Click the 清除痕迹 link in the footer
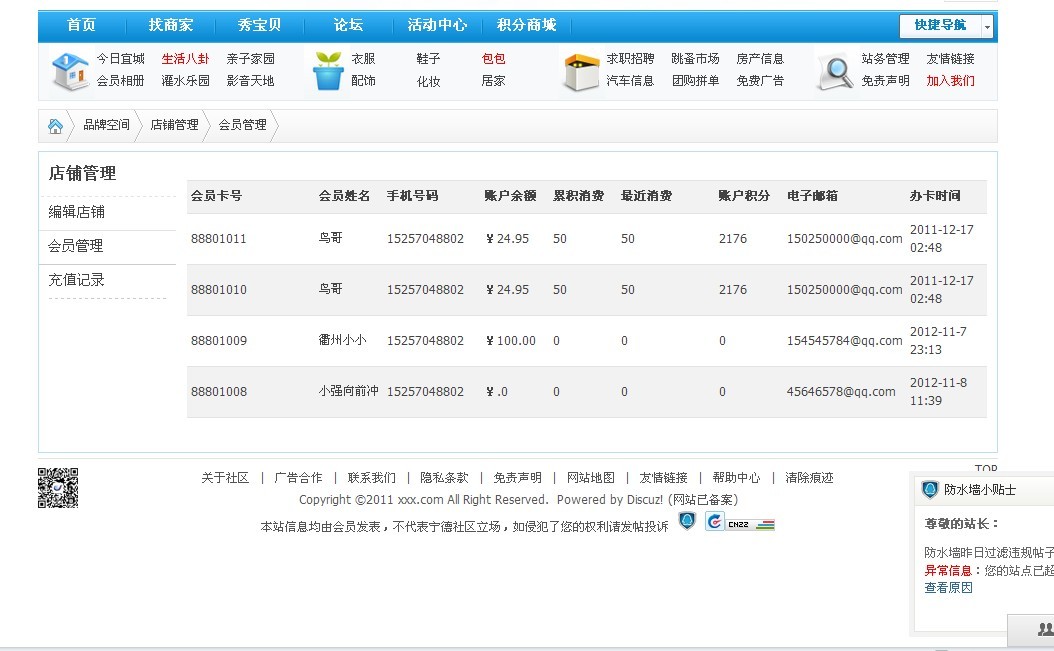Image resolution: width=1054 pixels, height=651 pixels. (x=809, y=478)
